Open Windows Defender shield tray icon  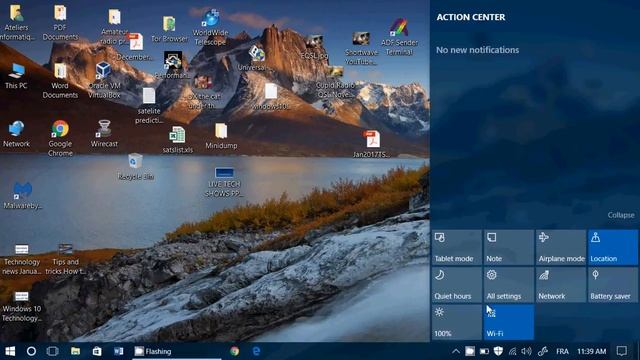coord(498,351)
